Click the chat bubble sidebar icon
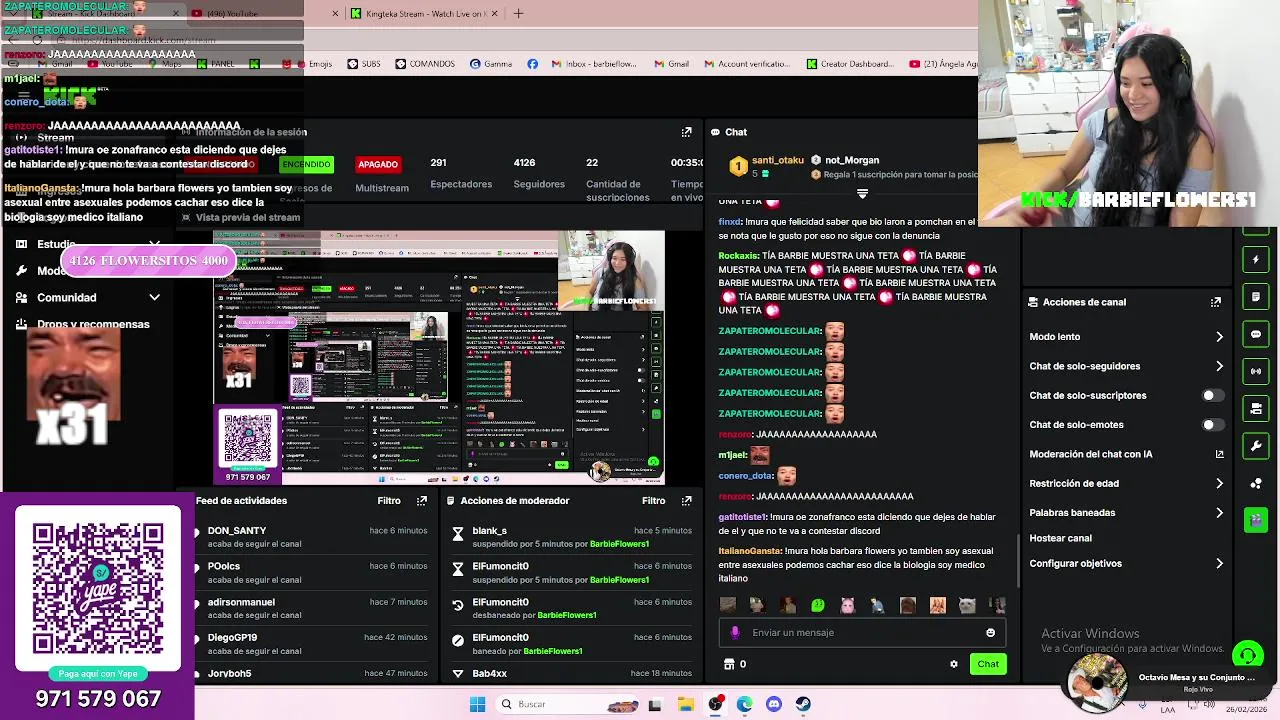1280x720 pixels. coord(1256,334)
